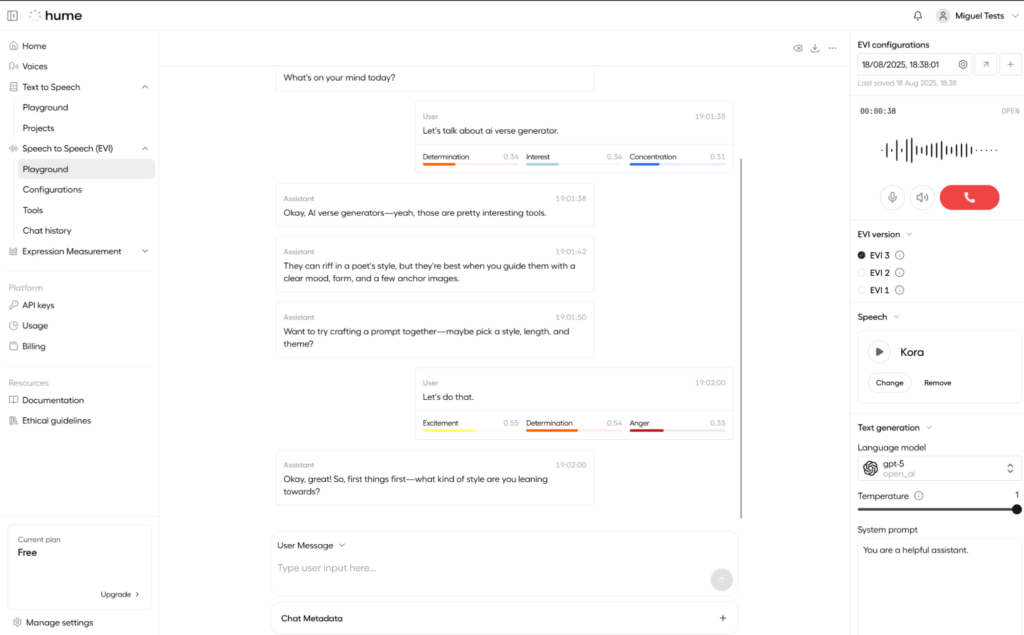Viewport: 1024px width, 635px height.
Task: Toggle the sidebar collapse icon
Action: pos(12,16)
